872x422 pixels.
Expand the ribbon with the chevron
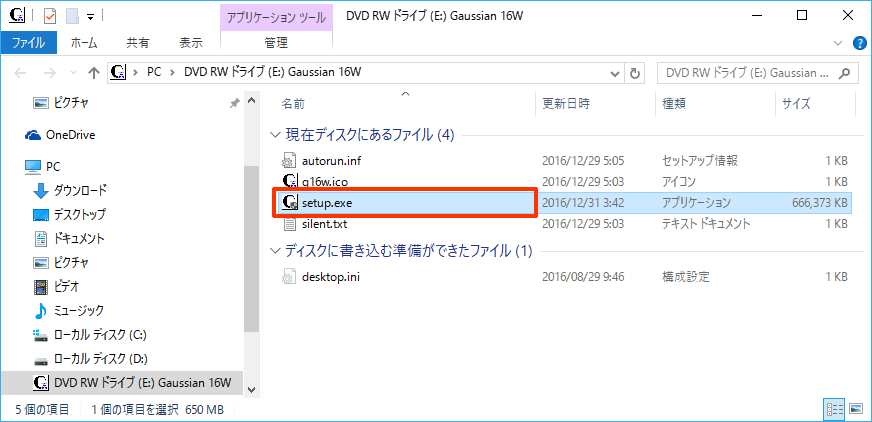click(838, 43)
